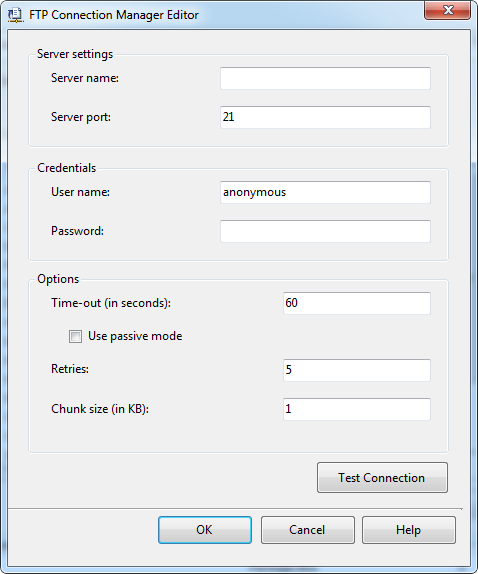
Task: Dismiss the dialog with Cancel
Action: pyautogui.click(x=307, y=530)
